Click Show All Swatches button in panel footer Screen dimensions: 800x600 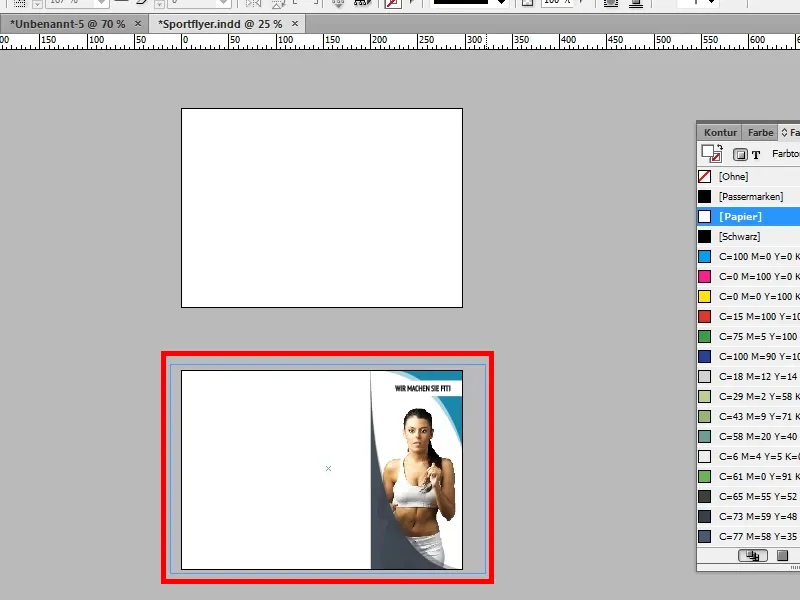click(753, 556)
